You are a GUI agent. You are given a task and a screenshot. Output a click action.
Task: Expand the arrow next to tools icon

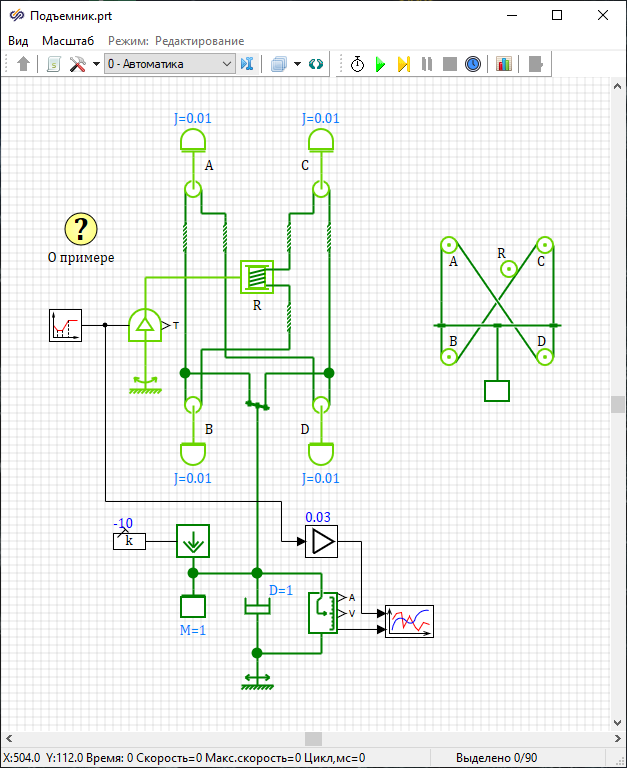click(x=96, y=64)
